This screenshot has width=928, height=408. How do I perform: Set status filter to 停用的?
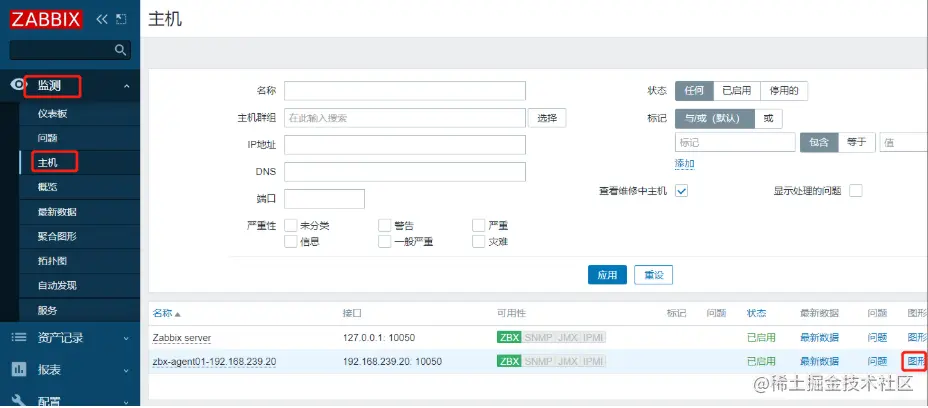pos(784,91)
